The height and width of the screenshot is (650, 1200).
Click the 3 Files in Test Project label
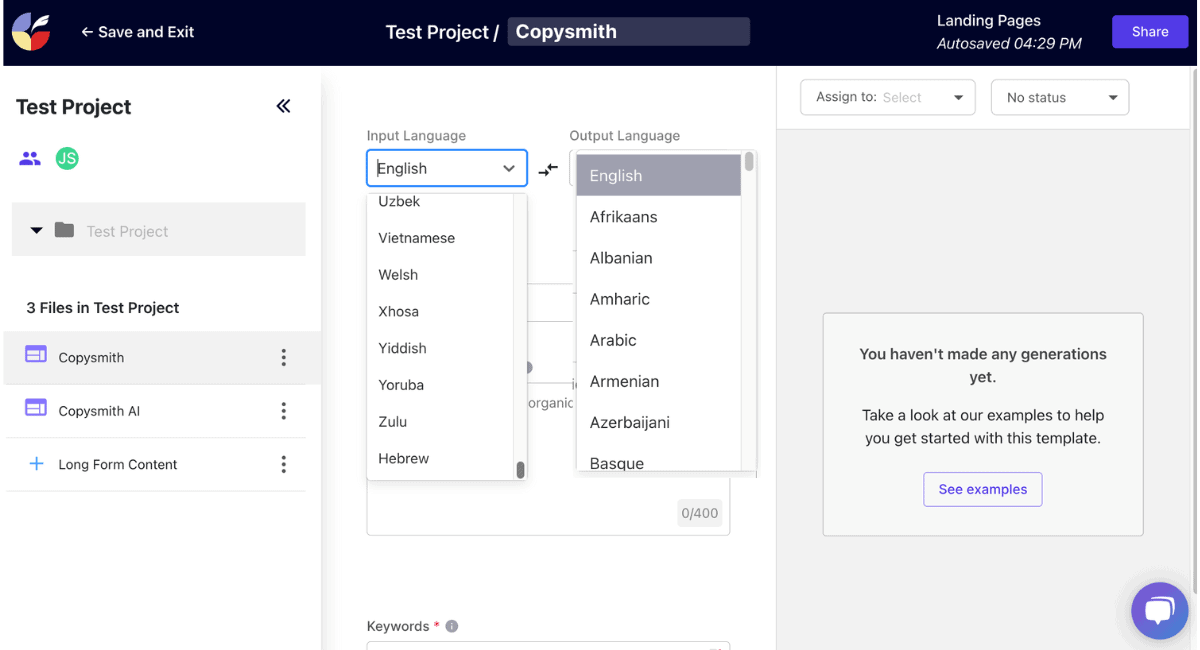click(103, 308)
